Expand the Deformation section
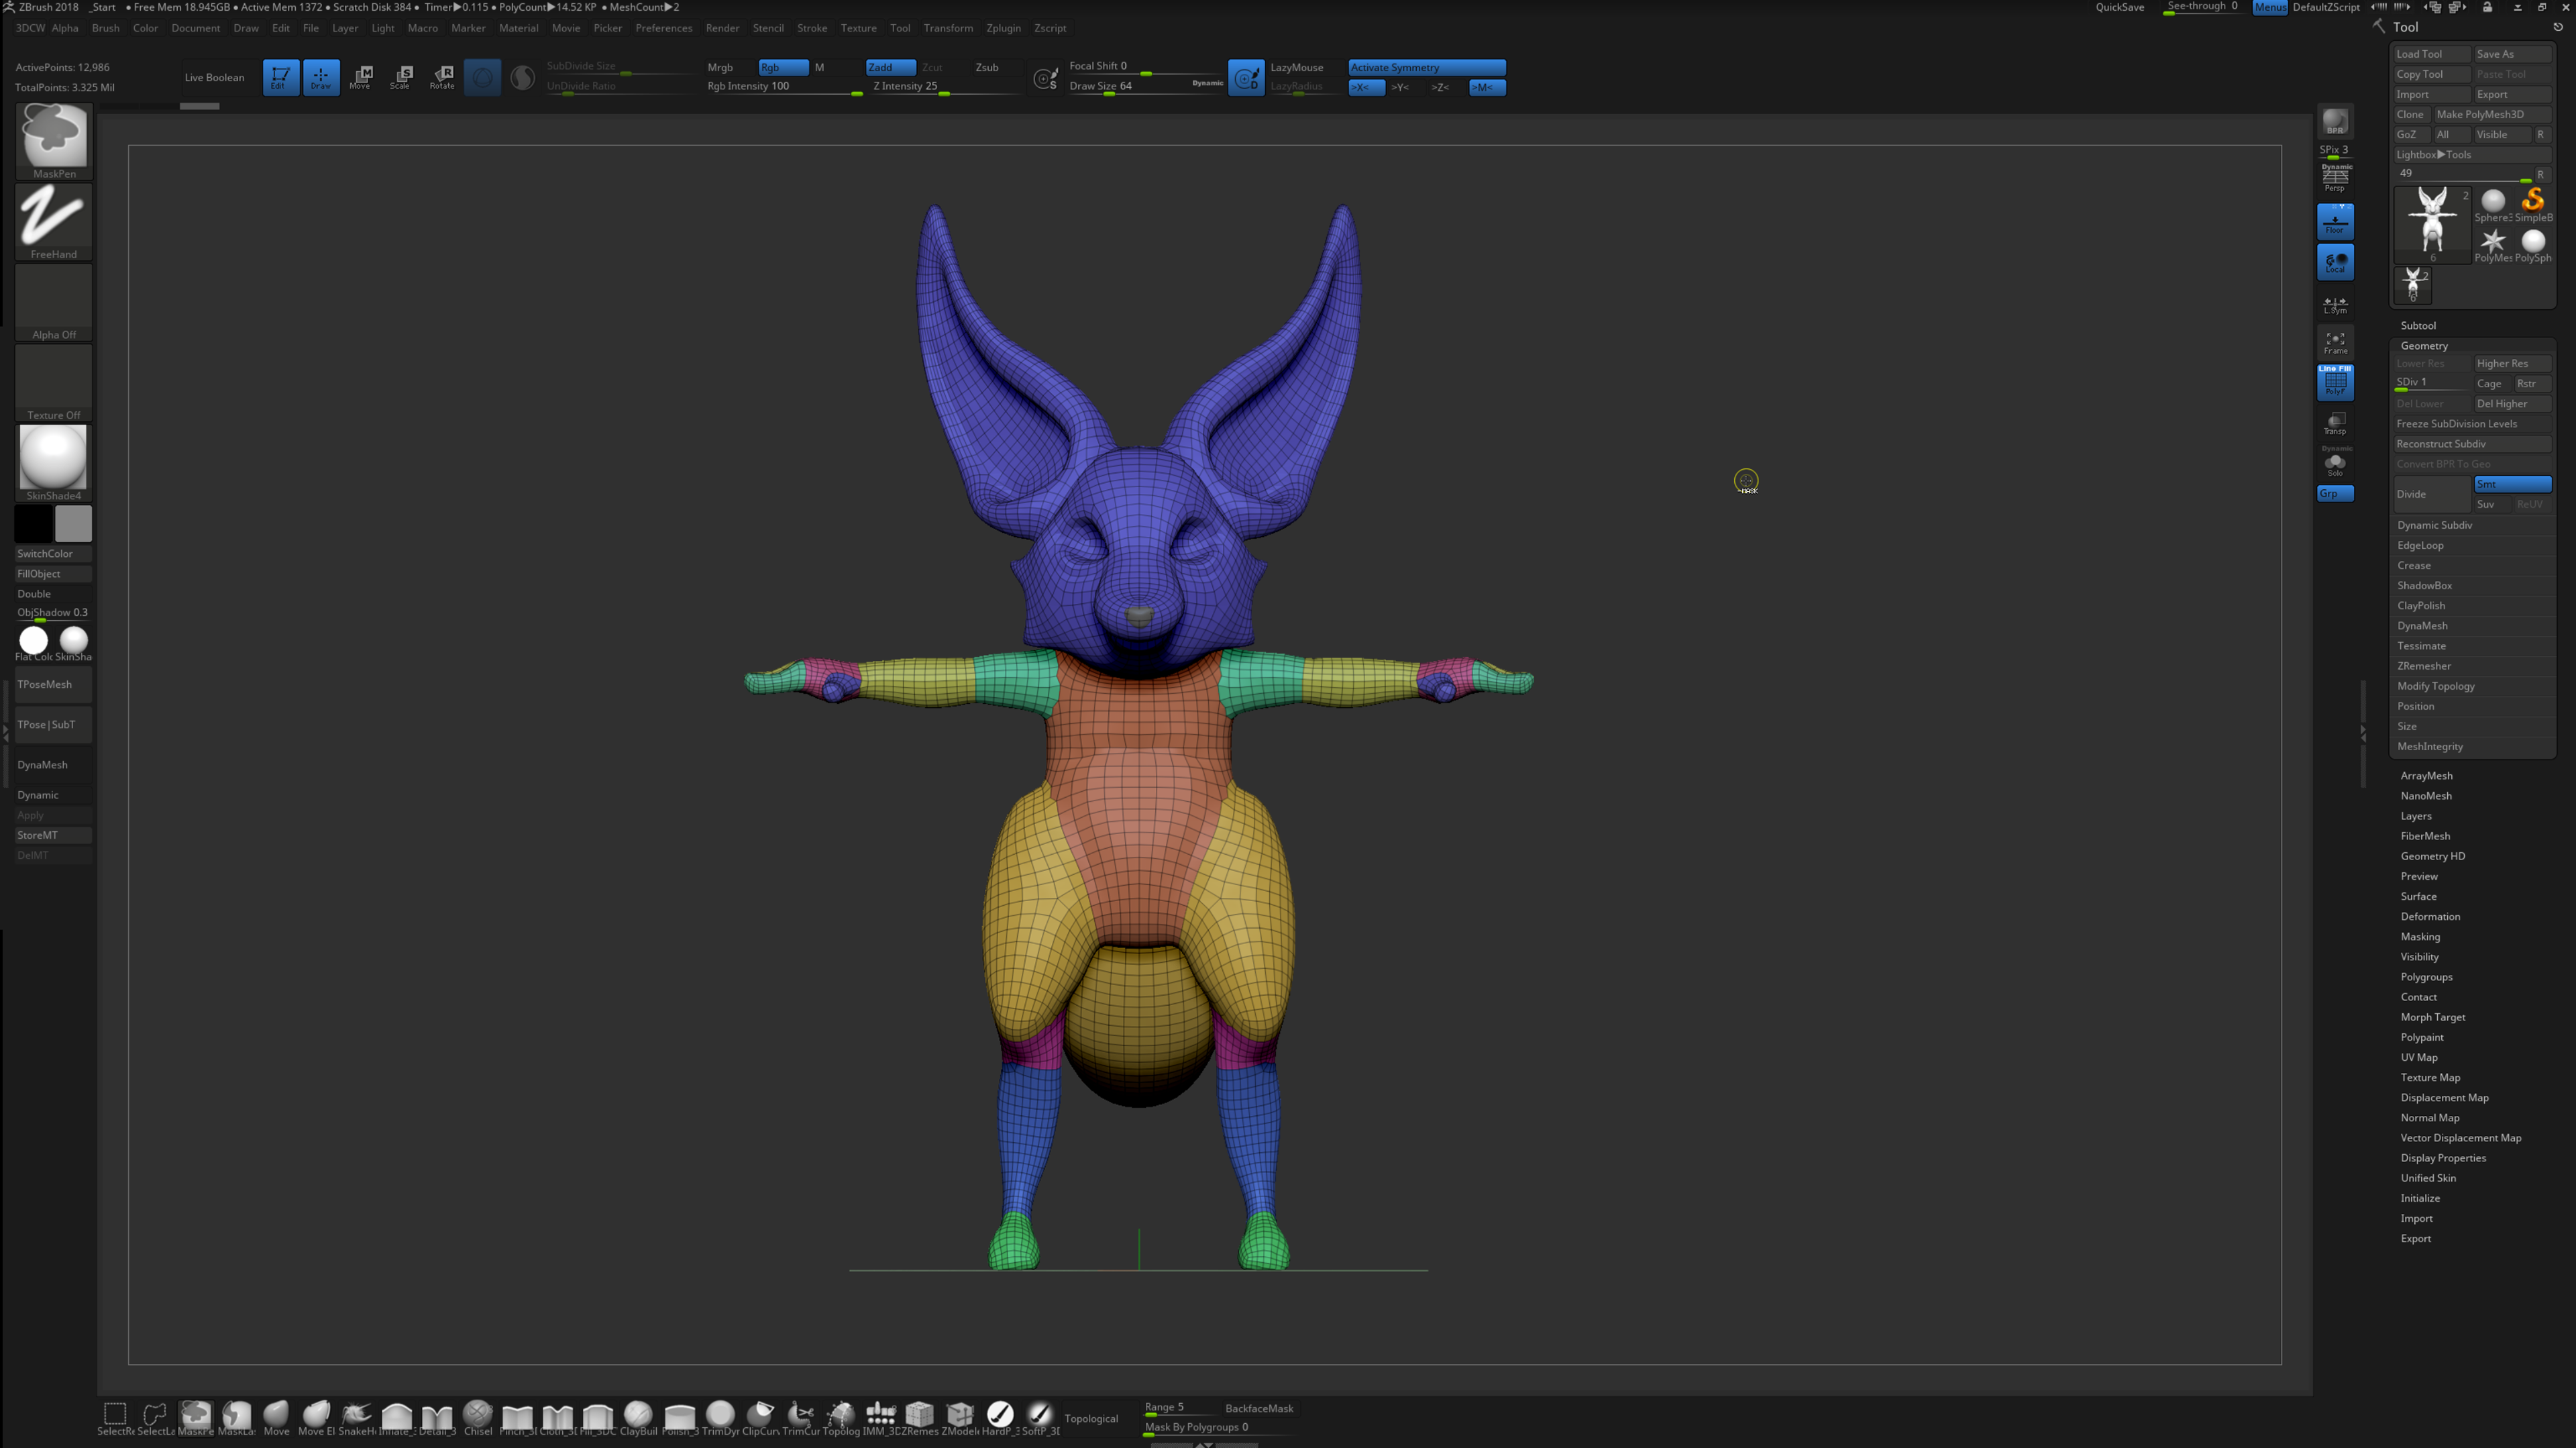 point(2430,917)
